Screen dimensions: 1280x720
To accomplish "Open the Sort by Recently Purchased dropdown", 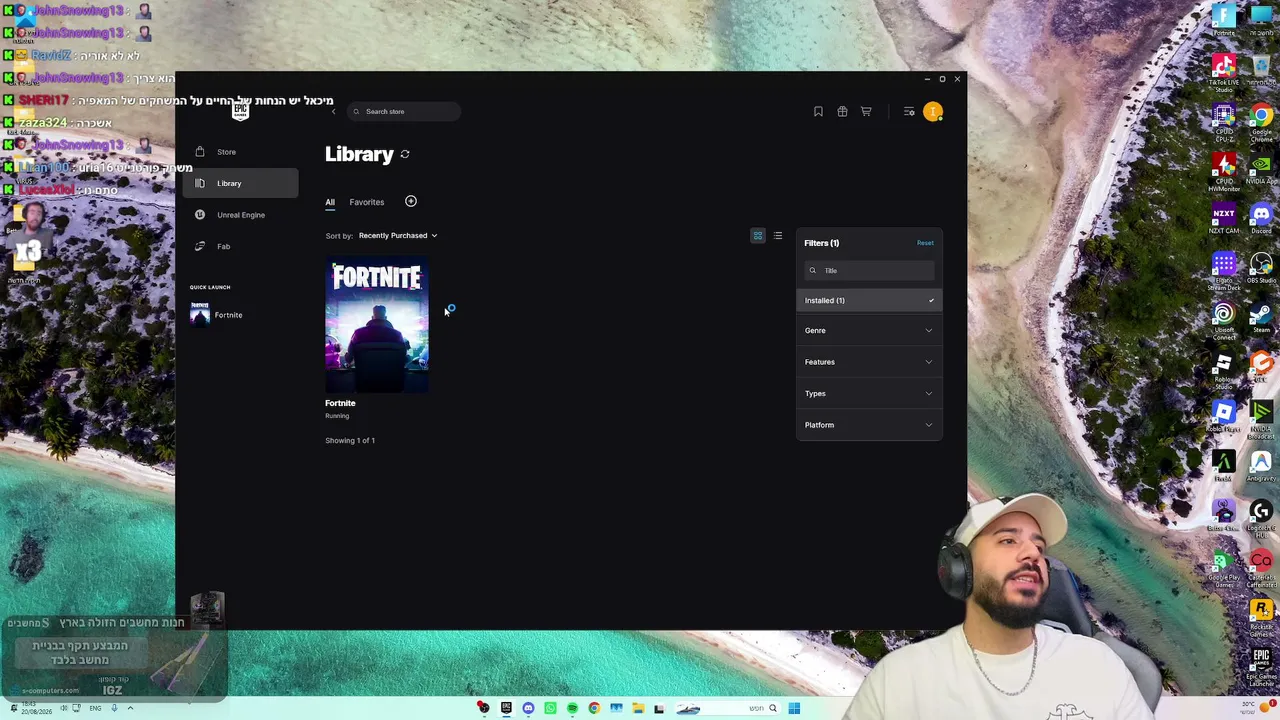I will [398, 236].
